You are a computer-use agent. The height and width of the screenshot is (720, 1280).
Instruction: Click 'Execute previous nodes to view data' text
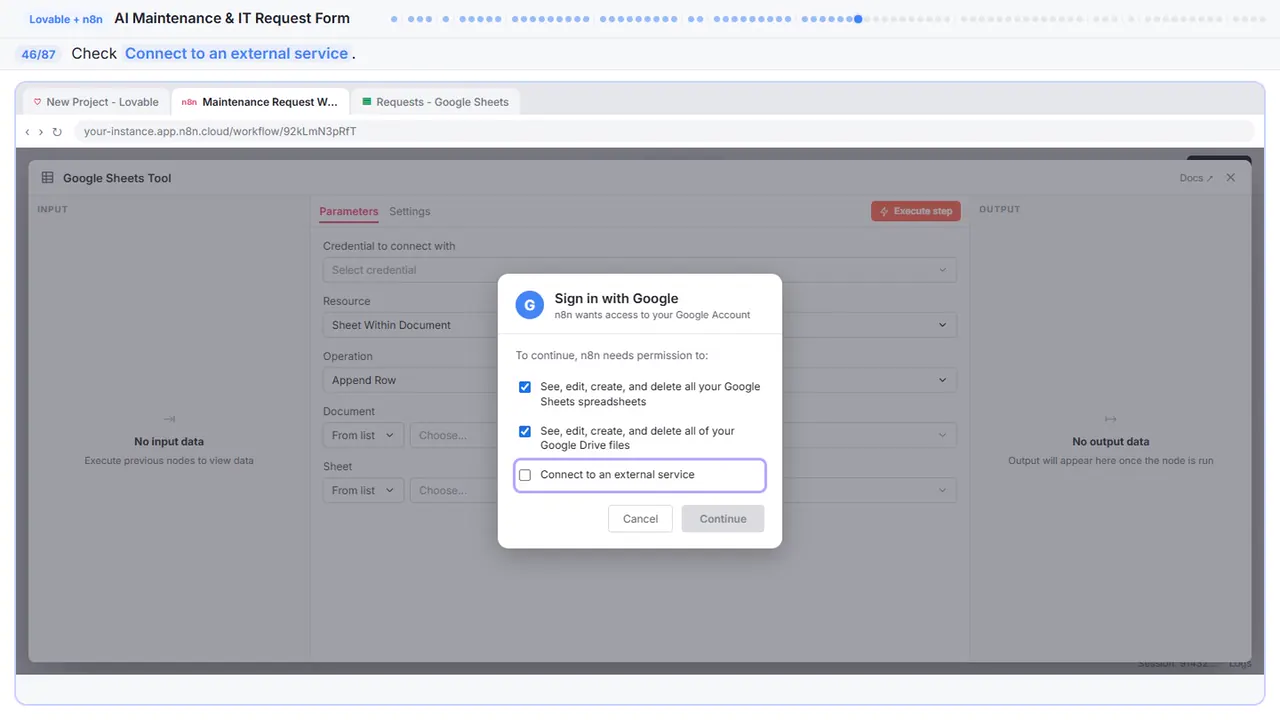(x=169, y=461)
